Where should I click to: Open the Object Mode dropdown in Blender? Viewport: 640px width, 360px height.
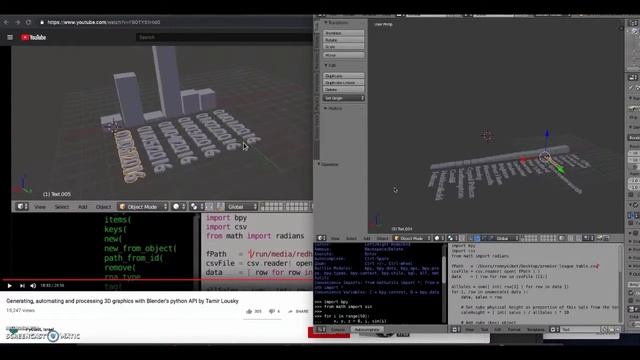(412, 238)
